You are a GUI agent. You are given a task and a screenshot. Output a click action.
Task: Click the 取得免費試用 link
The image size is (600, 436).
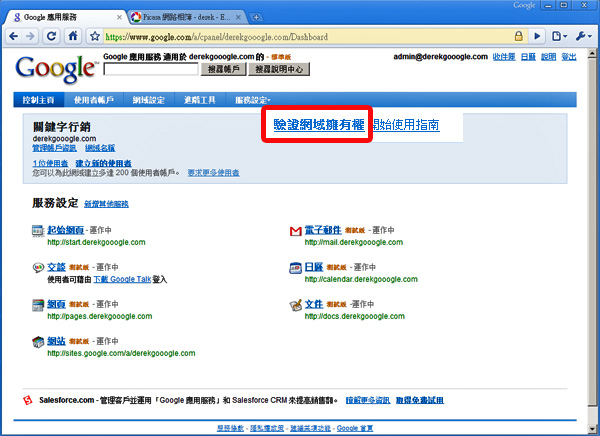420,400
